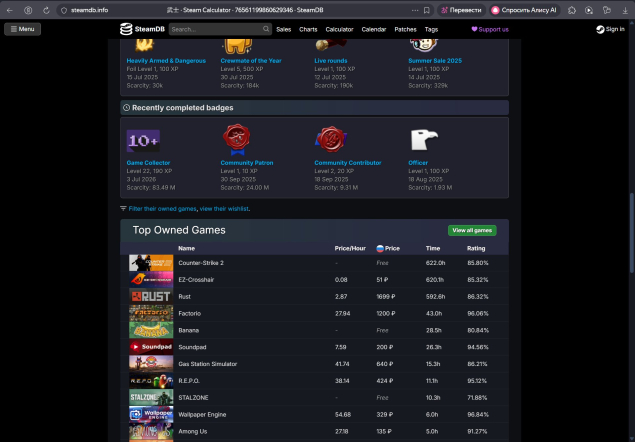The height and width of the screenshot is (442, 635).
Task: Click the Officer eagle badge icon
Action: [424, 140]
